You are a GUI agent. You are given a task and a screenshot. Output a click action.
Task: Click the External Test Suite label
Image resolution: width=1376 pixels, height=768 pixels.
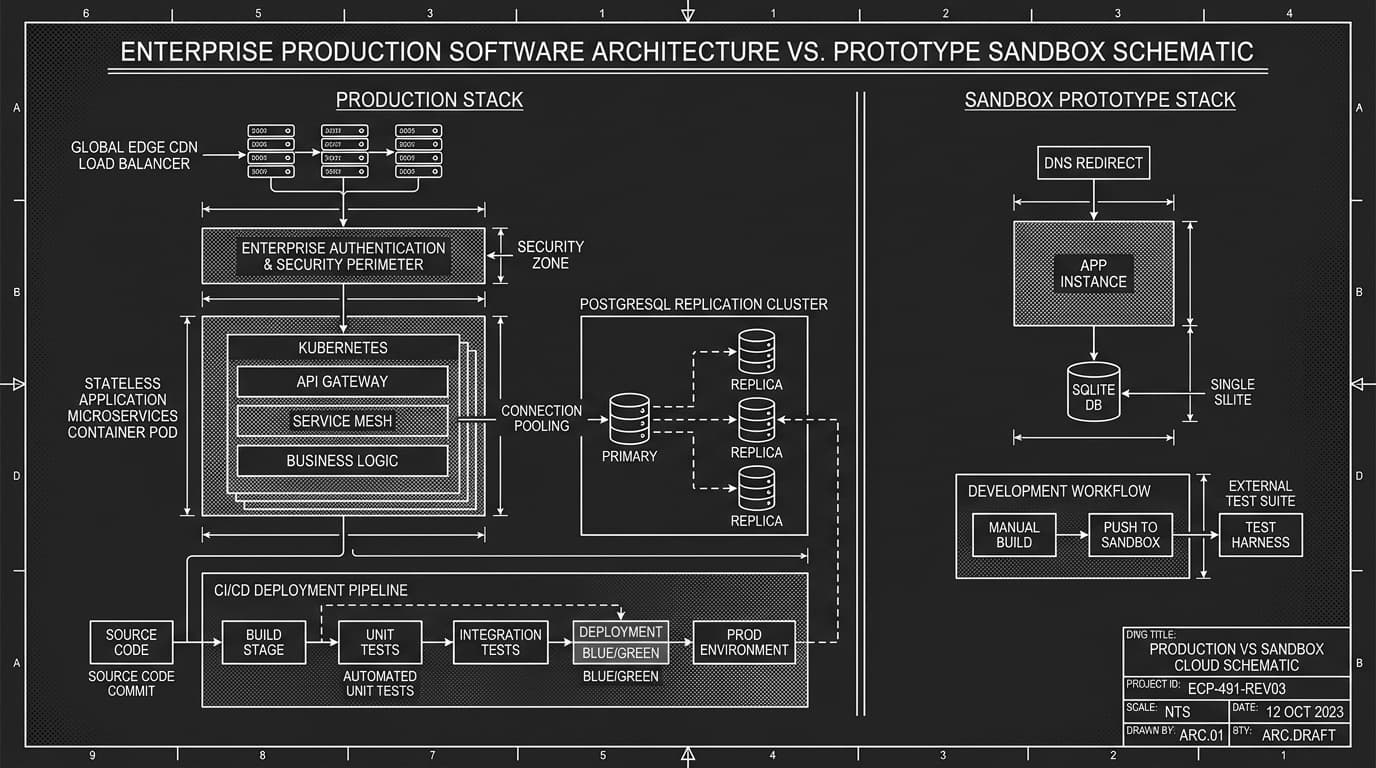tap(1260, 493)
